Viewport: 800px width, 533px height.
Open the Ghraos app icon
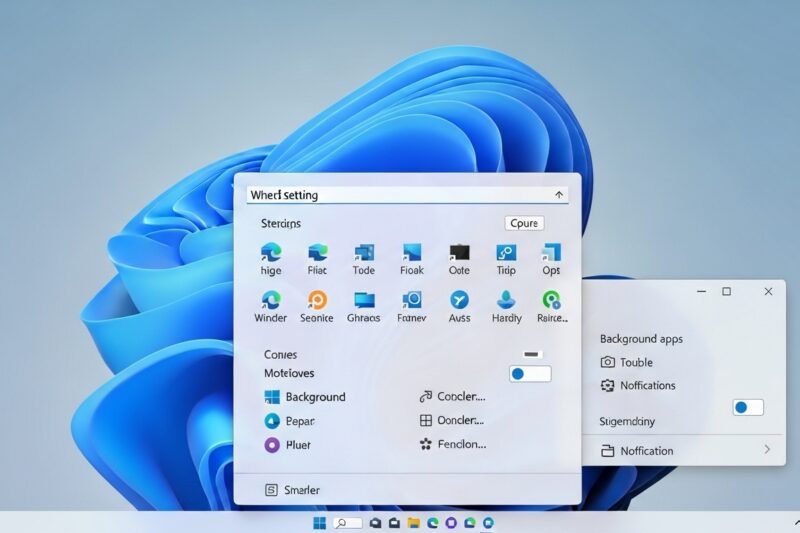364,300
